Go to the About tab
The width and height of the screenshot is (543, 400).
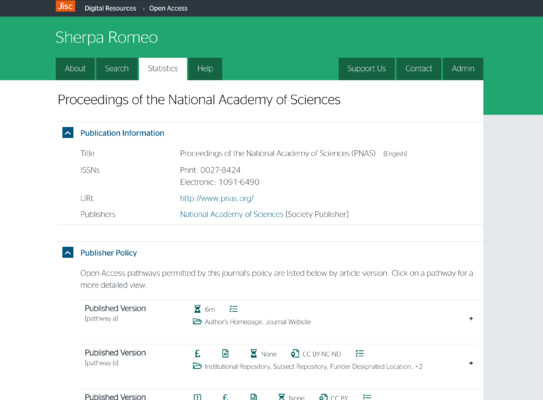tap(75, 69)
